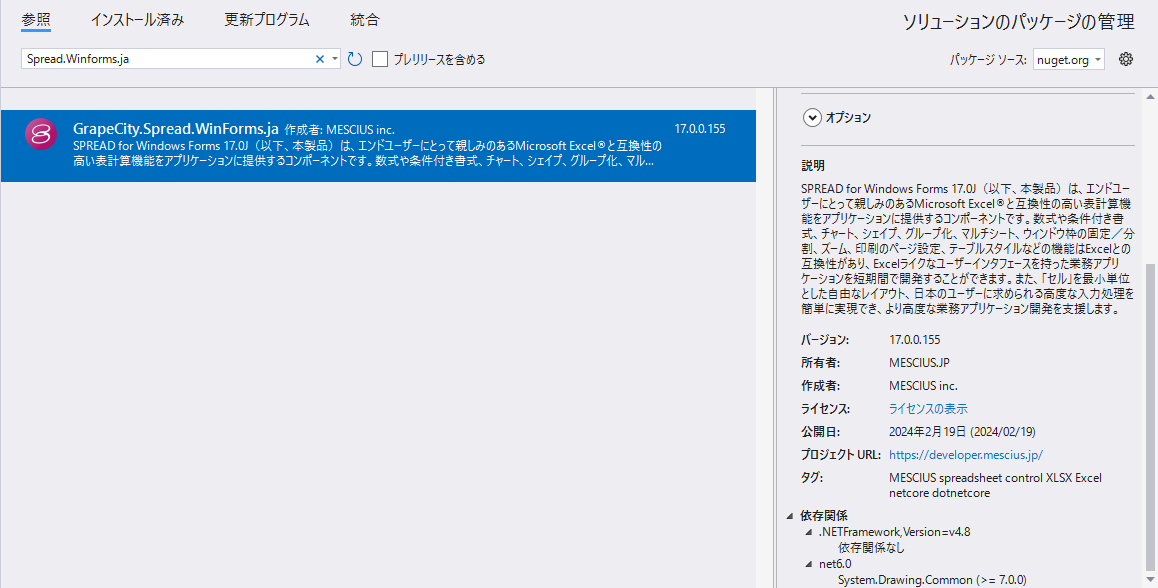Click the details pane vertical scrollbar
Image resolution: width=1158 pixels, height=588 pixels.
point(1148,300)
